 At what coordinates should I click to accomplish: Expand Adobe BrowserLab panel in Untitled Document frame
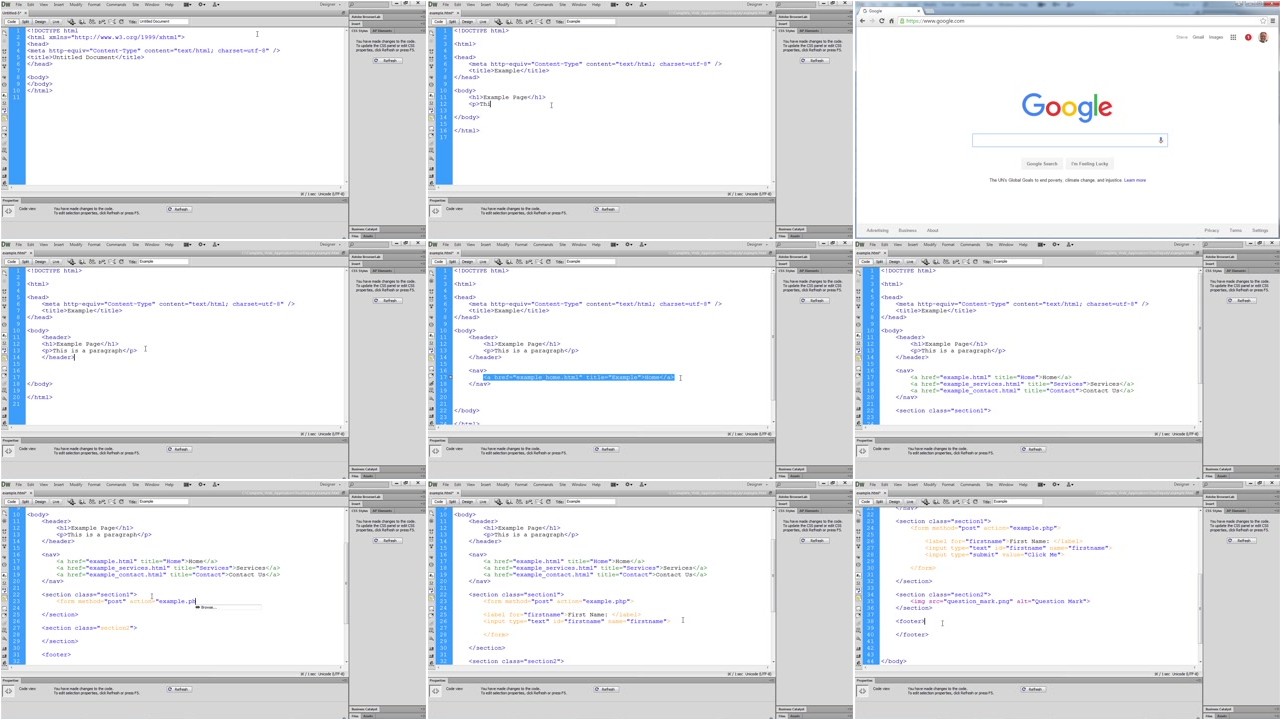coord(366,17)
